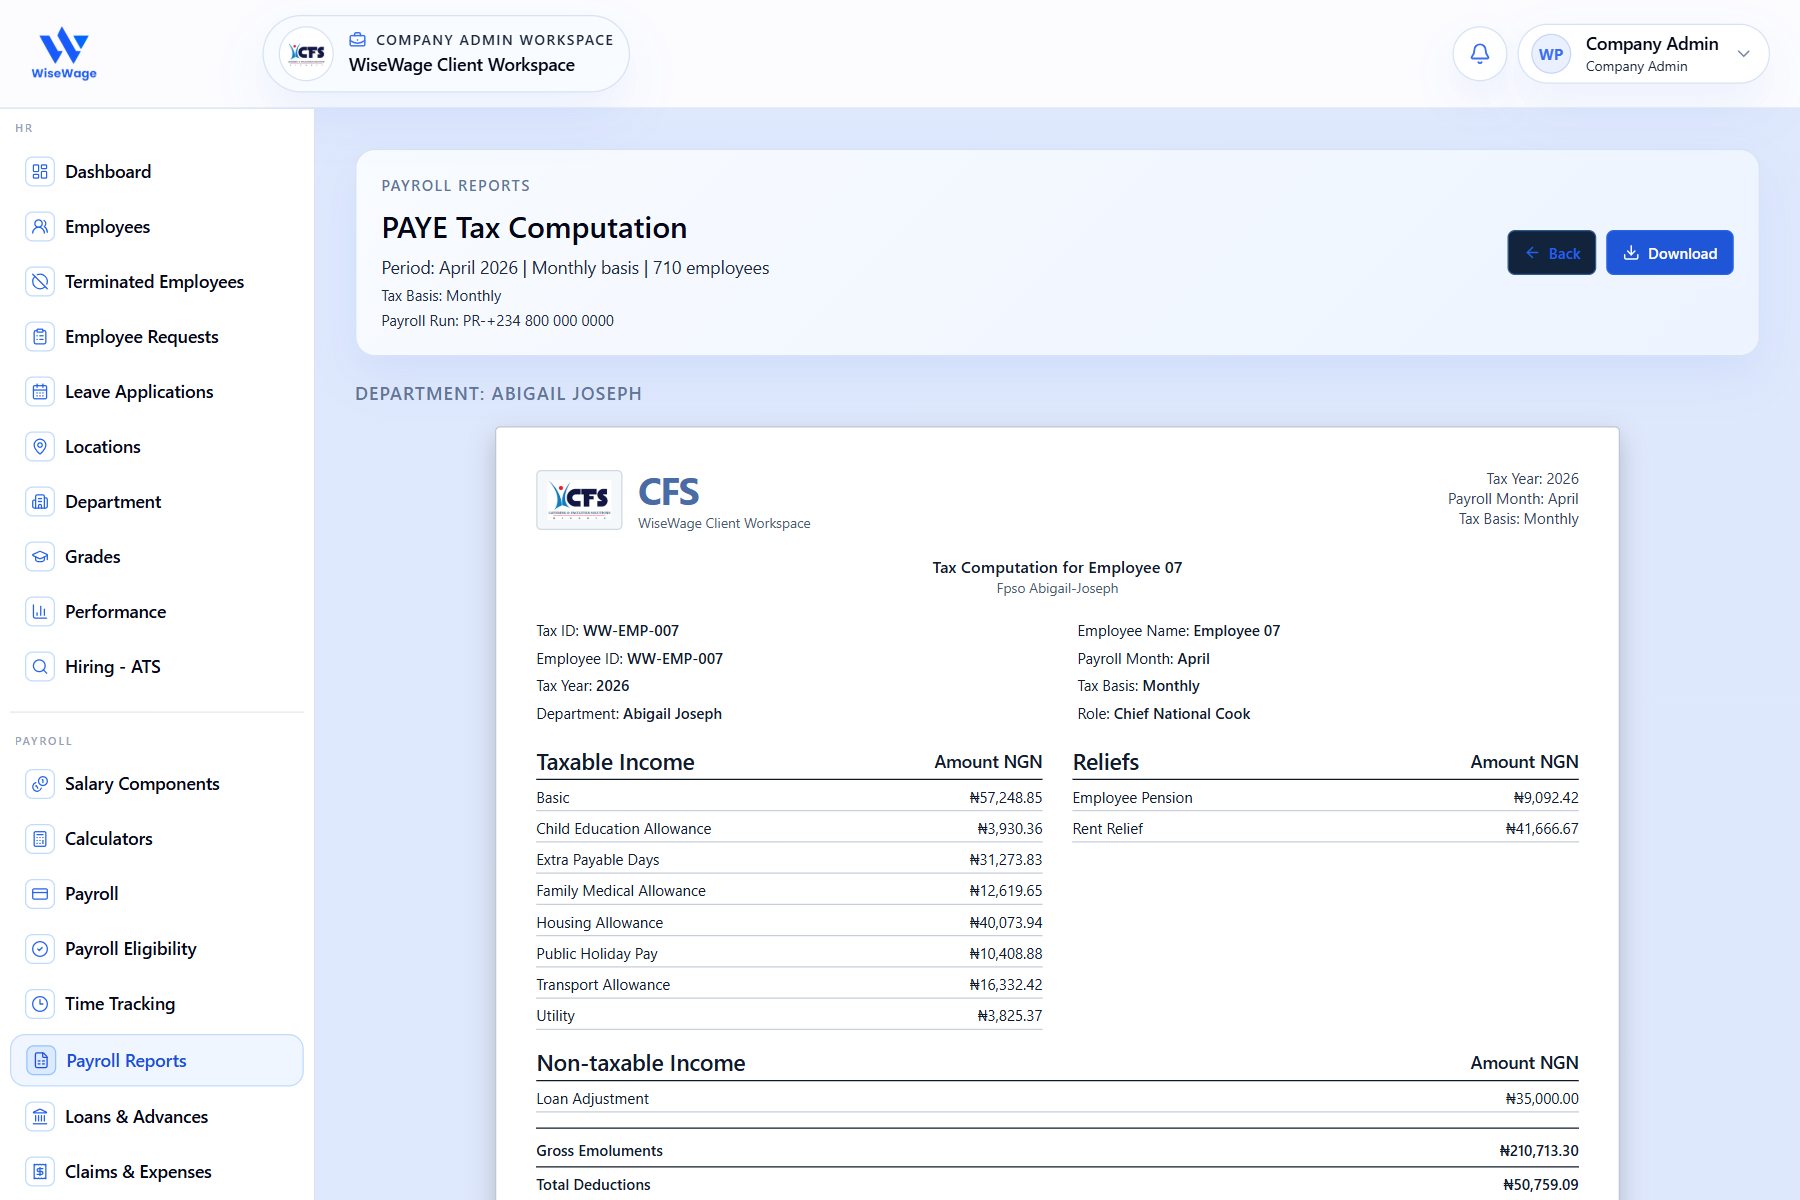
Task: Click Payroll Run PR-+234 800 000 0000 text
Action: (x=497, y=321)
